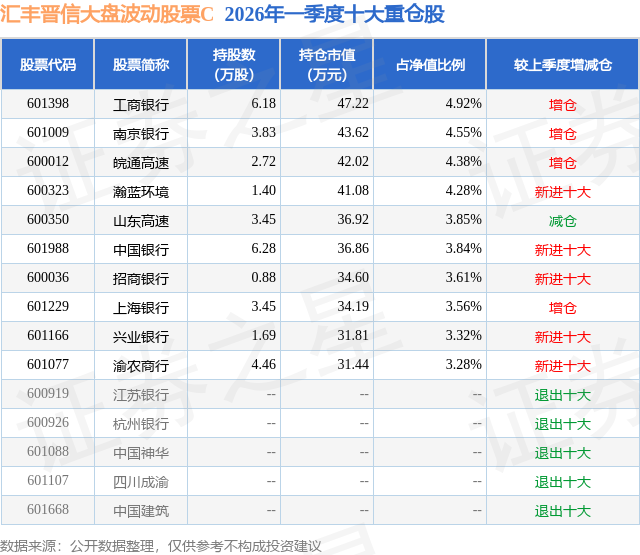Viewport: 640px width, 555px height.
Task: Open the 工商银行 stock name
Action: pos(141,105)
